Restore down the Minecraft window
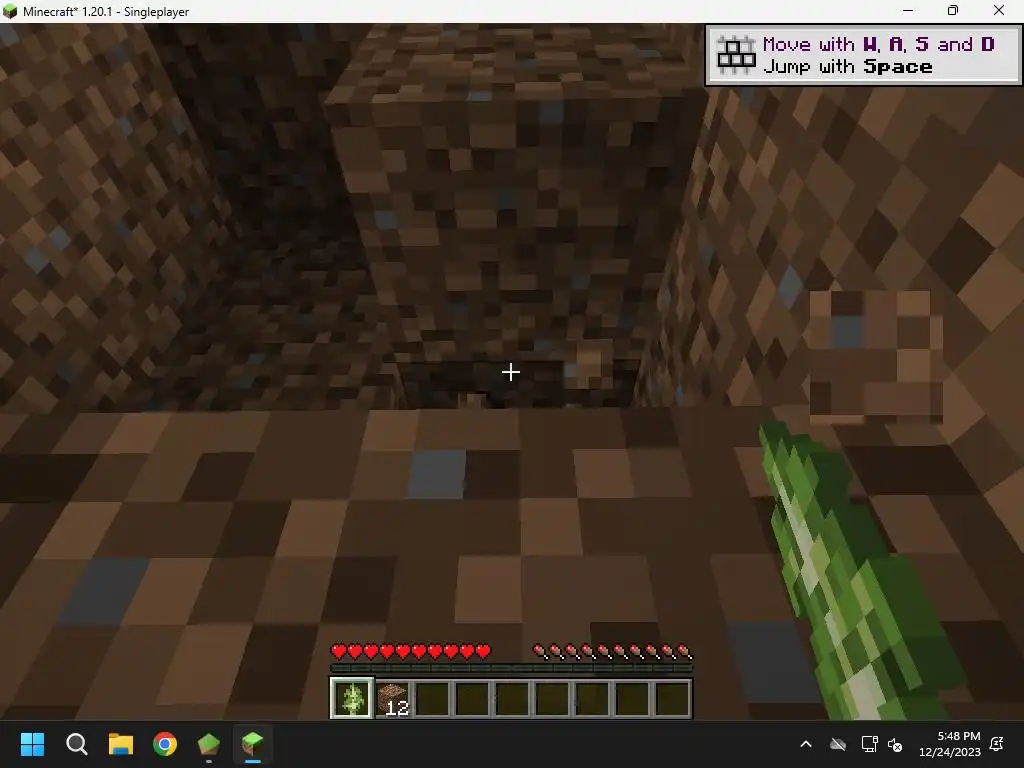 click(x=953, y=11)
